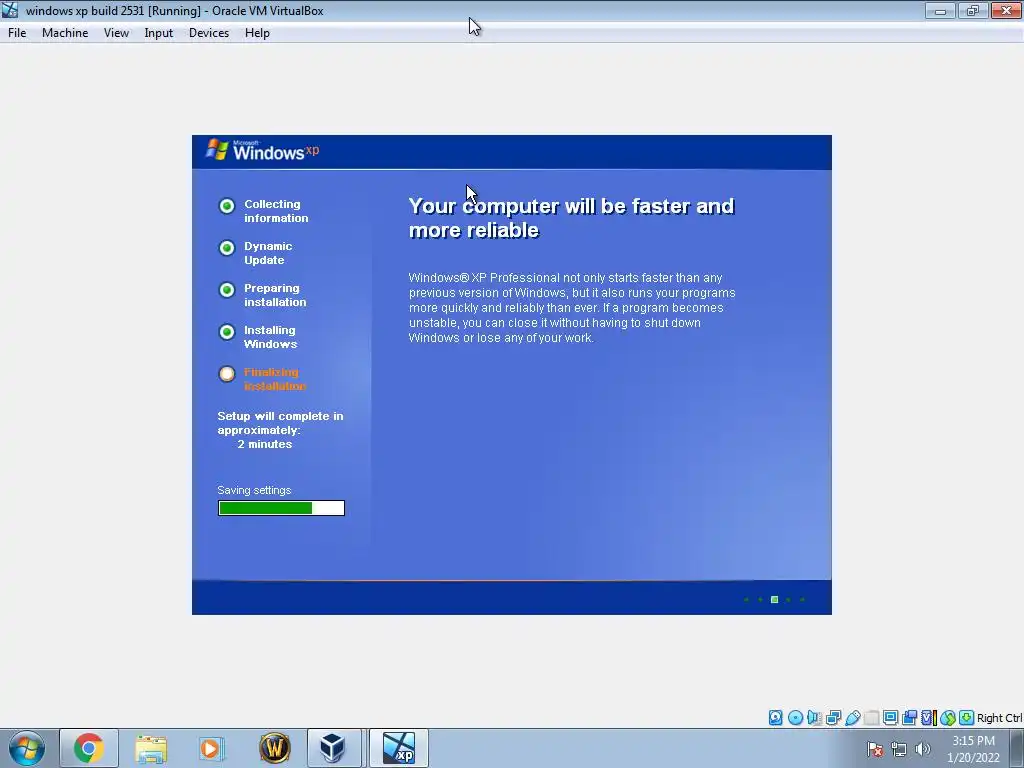The image size is (1024, 768).
Task: Switch to VirtualBox Manager taskbar button
Action: coord(334,748)
